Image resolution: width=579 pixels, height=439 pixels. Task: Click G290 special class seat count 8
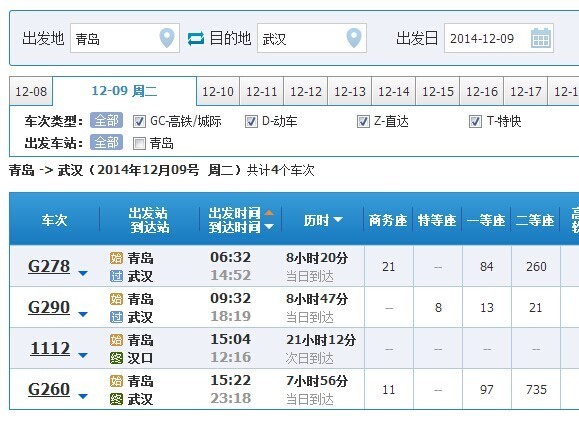point(438,308)
